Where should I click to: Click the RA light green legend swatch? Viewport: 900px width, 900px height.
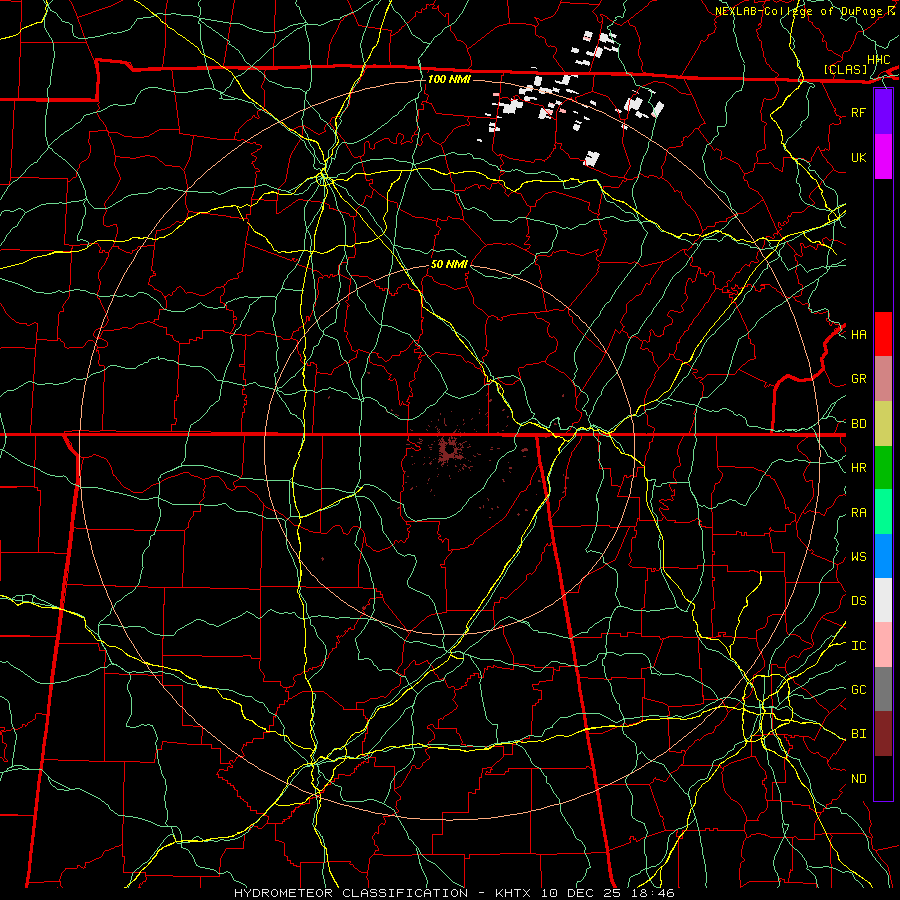click(883, 512)
